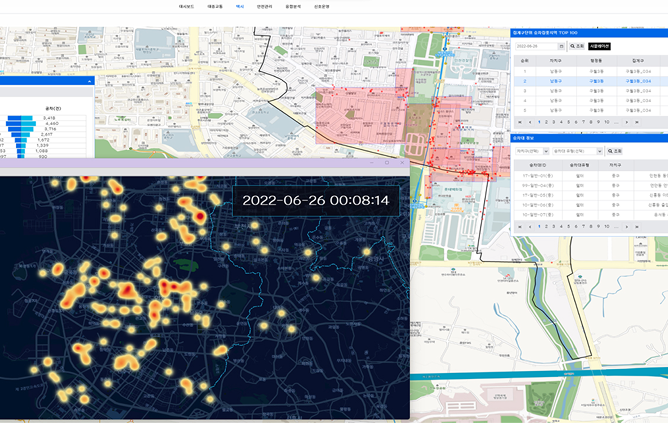The image size is (668, 423).
Task: Click the search button in TOP 100 panel
Action: (577, 46)
